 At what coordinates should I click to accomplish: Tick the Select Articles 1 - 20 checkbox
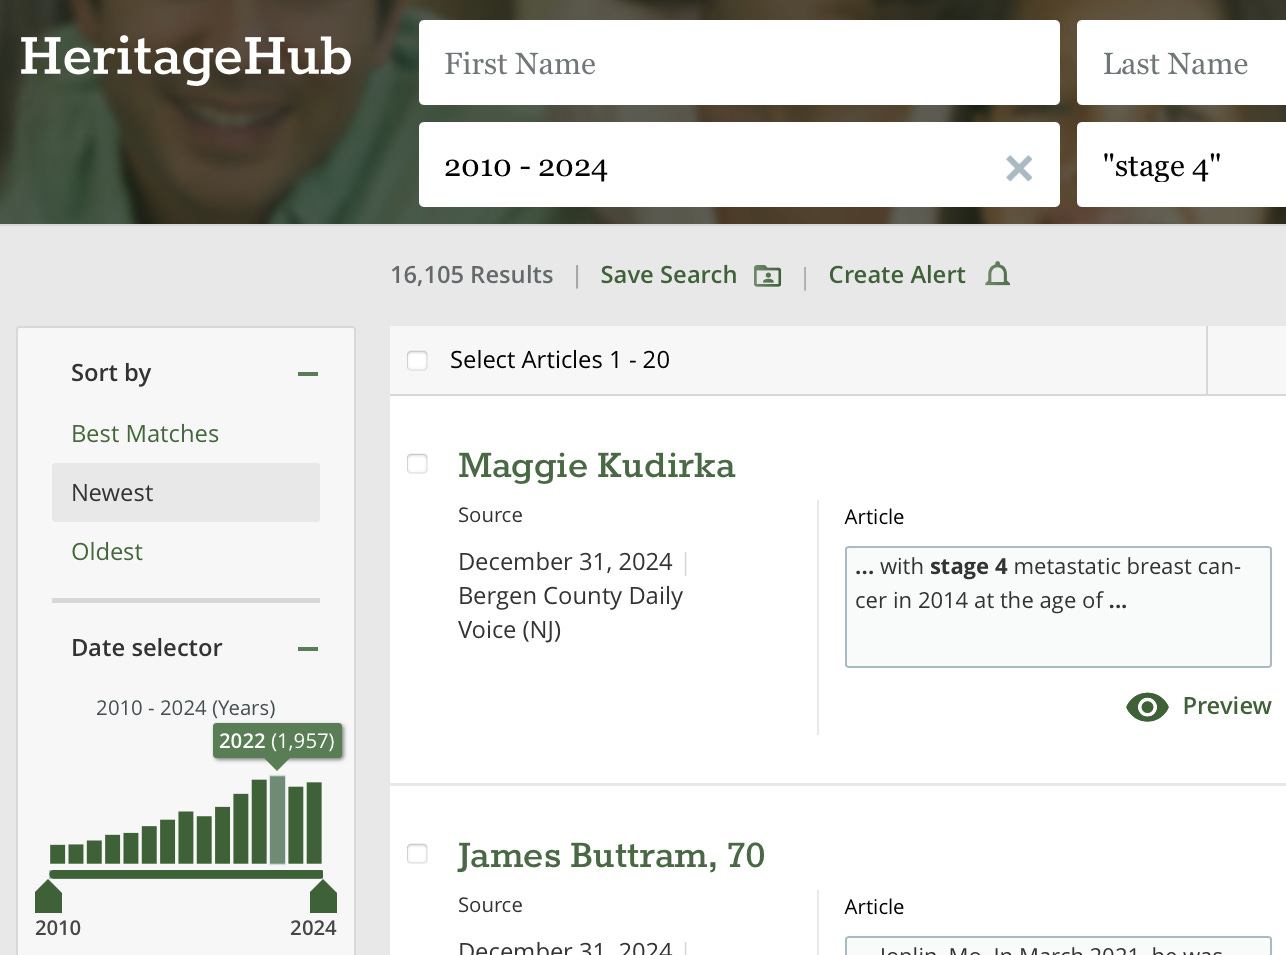418,360
